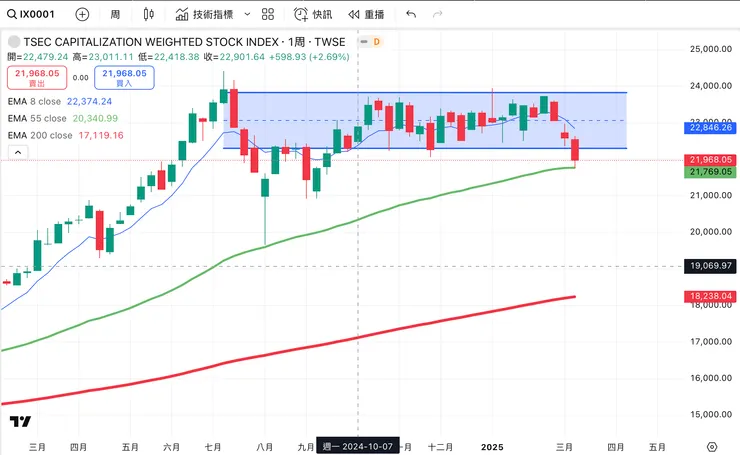This screenshot has width=740, height=455.
Task: Click the add symbol plus icon
Action: (82, 15)
